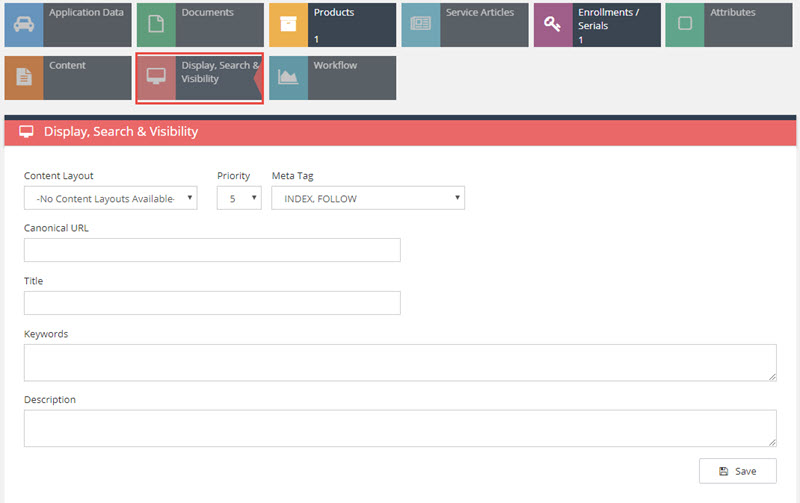Click the key icon on Enrollments / Serials tile
This screenshot has height=503, width=800.
coord(553,23)
